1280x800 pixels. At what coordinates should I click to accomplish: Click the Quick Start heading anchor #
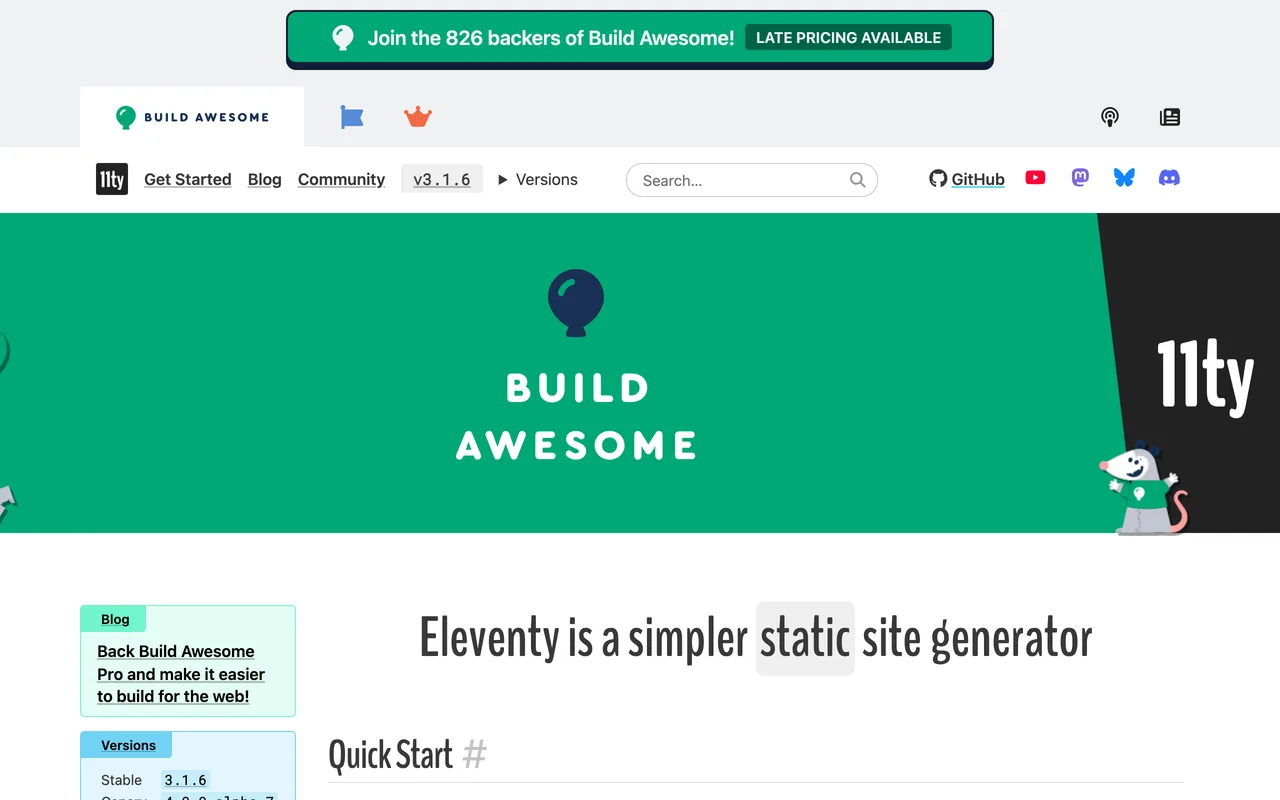click(475, 754)
